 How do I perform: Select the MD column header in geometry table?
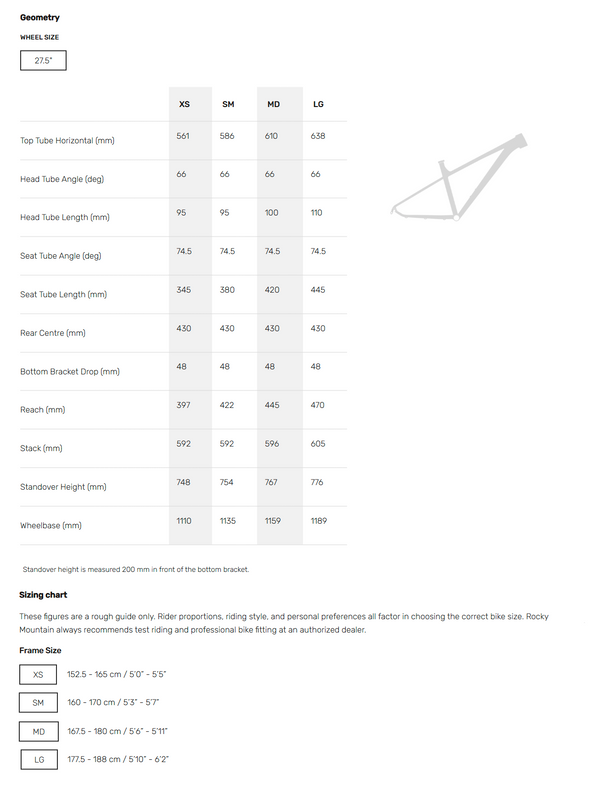[x=273, y=104]
